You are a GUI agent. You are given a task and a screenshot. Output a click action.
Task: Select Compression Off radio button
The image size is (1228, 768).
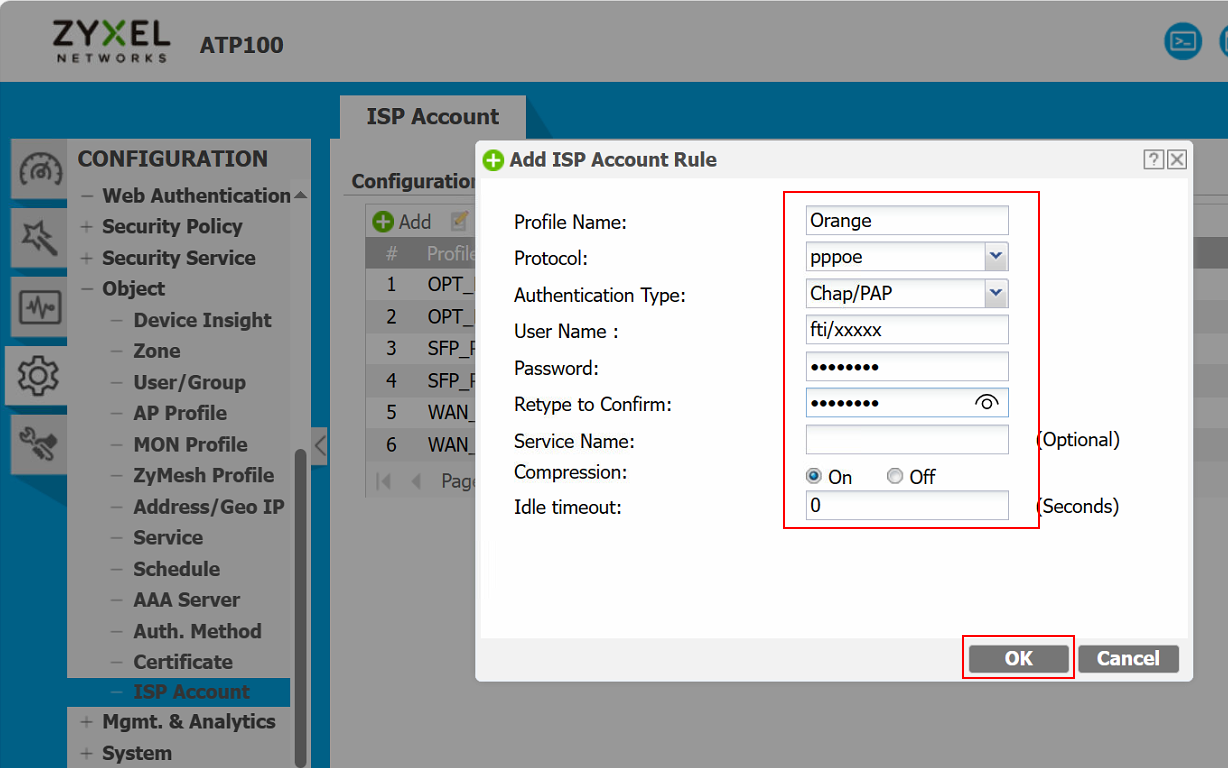click(x=895, y=477)
